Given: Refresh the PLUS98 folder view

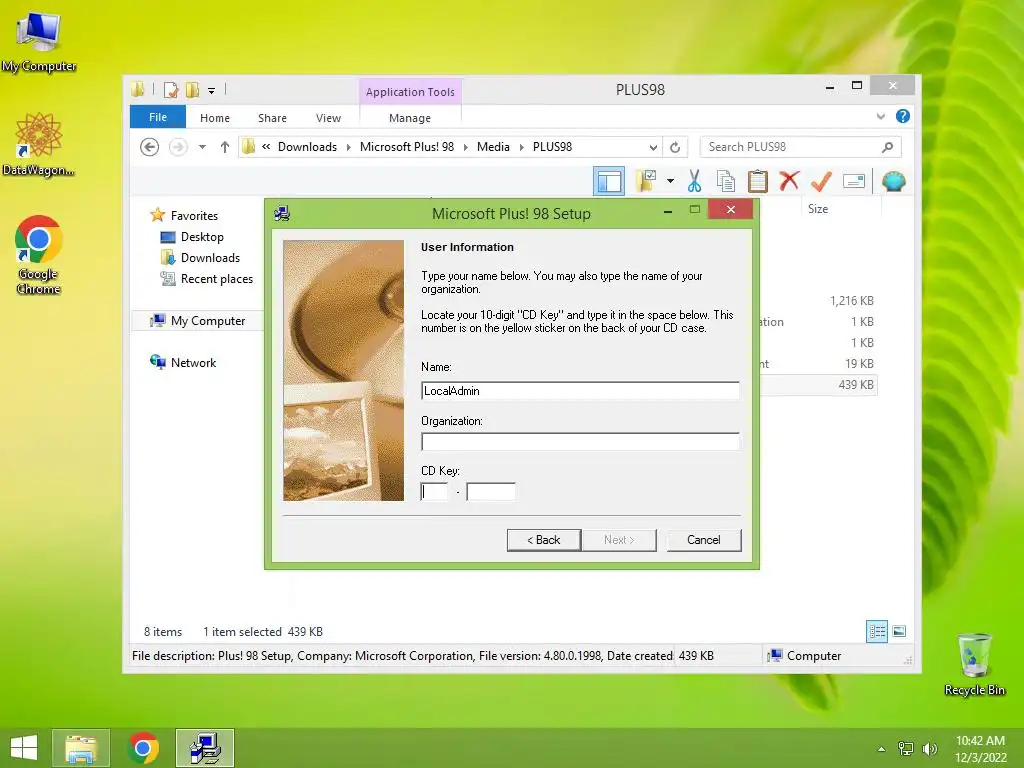Looking at the screenshot, I should point(675,147).
